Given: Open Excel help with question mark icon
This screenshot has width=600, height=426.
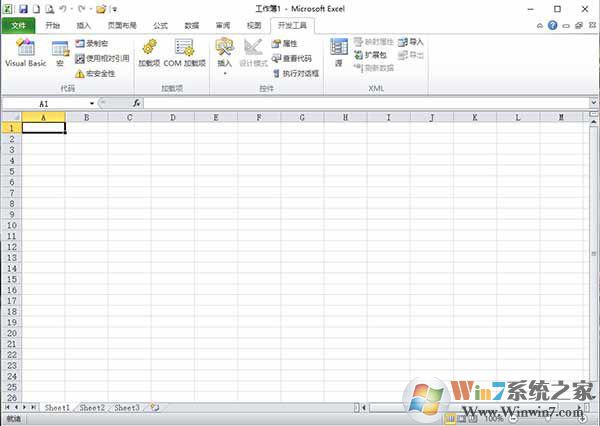Looking at the screenshot, I should click(x=553, y=26).
